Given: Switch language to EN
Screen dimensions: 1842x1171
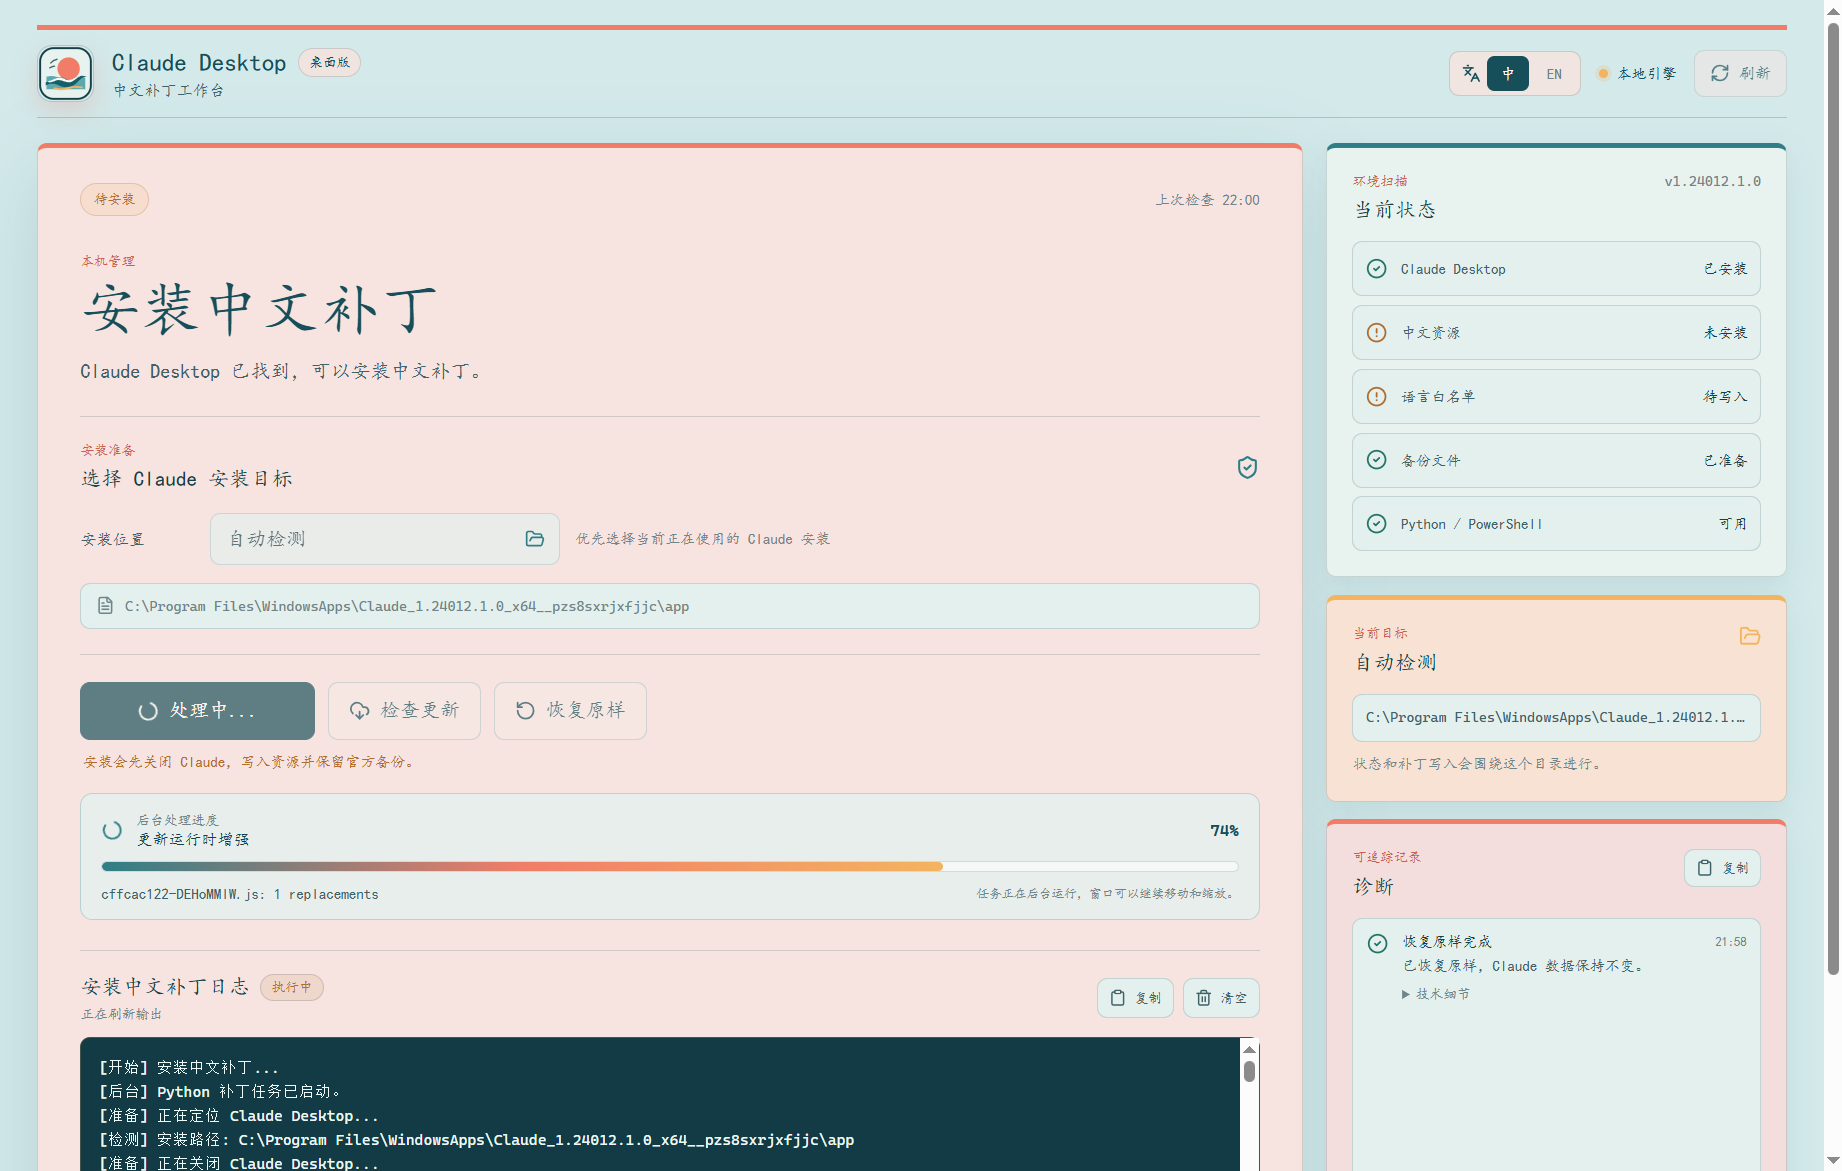Looking at the screenshot, I should point(1554,74).
